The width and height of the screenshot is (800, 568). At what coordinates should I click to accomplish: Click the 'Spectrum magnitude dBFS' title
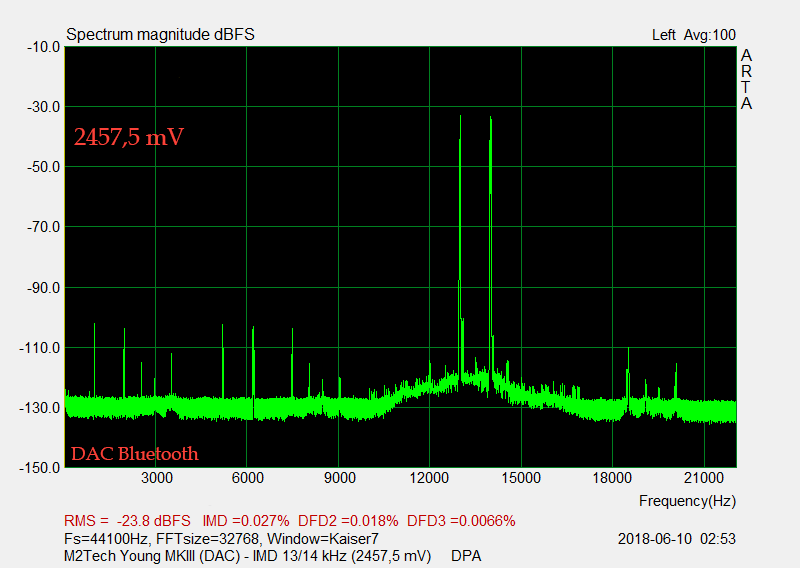[x=160, y=35]
